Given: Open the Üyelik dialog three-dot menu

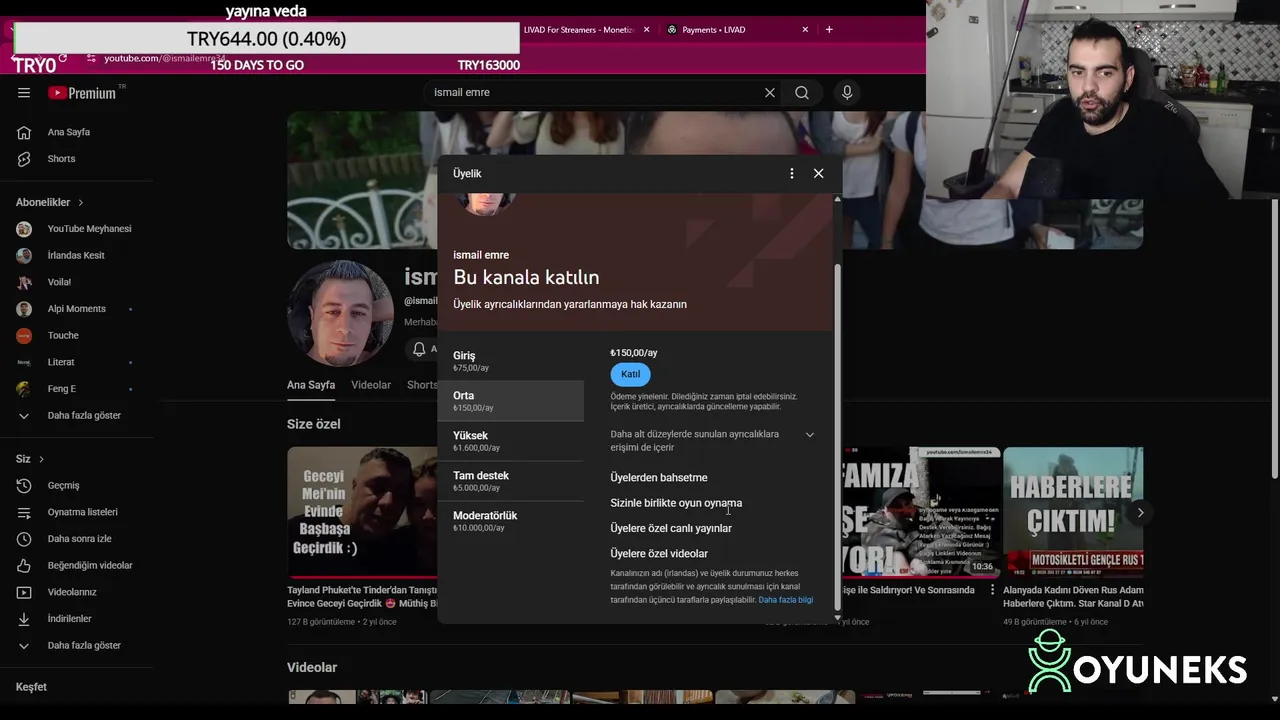Looking at the screenshot, I should tap(792, 173).
